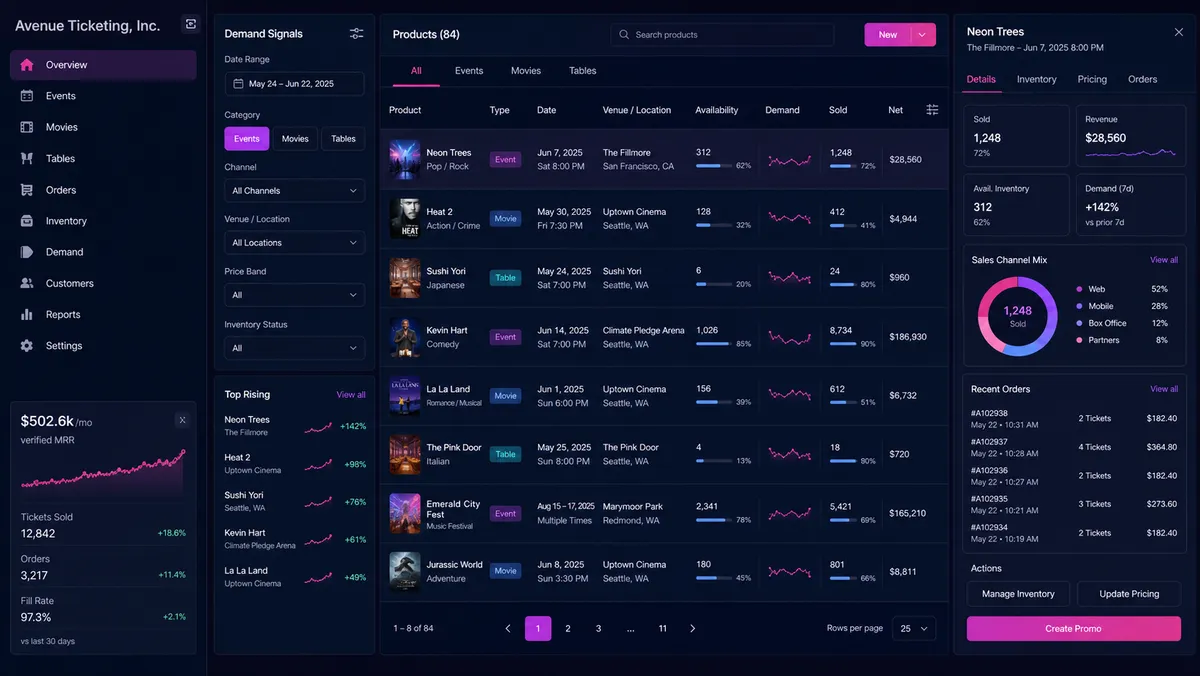Viewport: 1200px width, 676px height.
Task: Click the calendar icon in Date Range
Action: coord(238,84)
